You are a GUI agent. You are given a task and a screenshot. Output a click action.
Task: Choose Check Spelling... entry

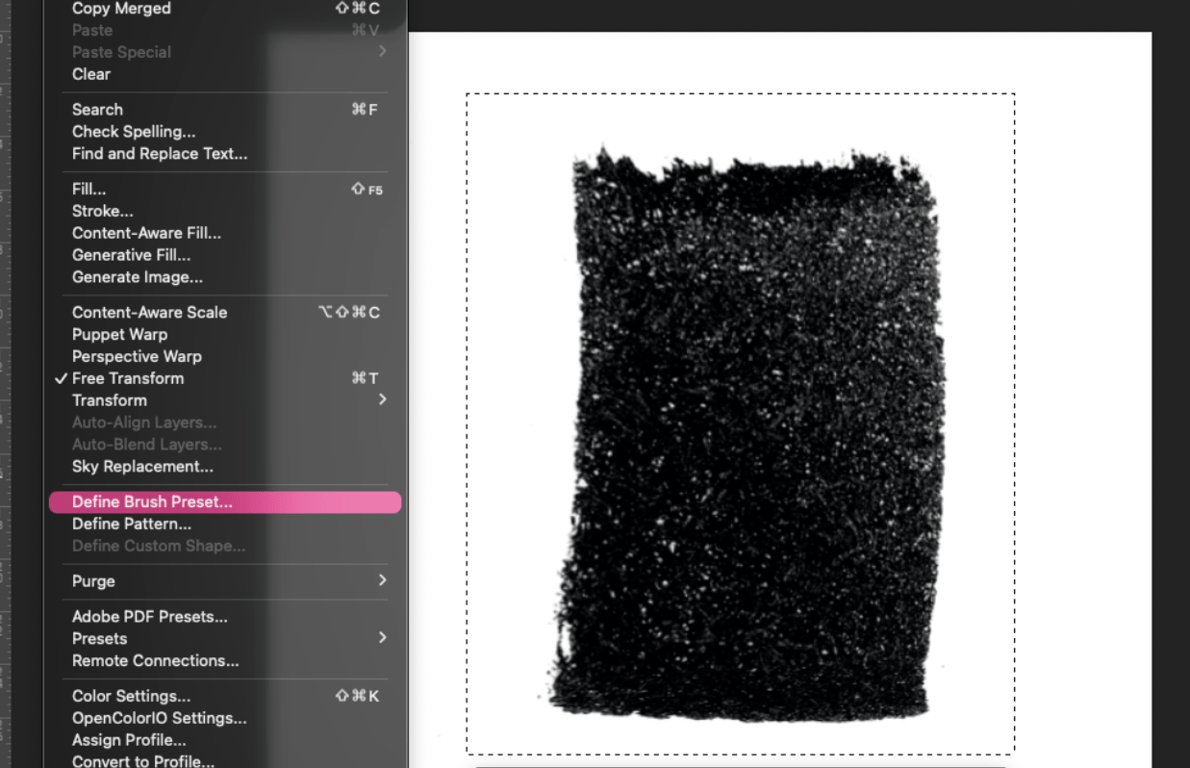point(225,131)
